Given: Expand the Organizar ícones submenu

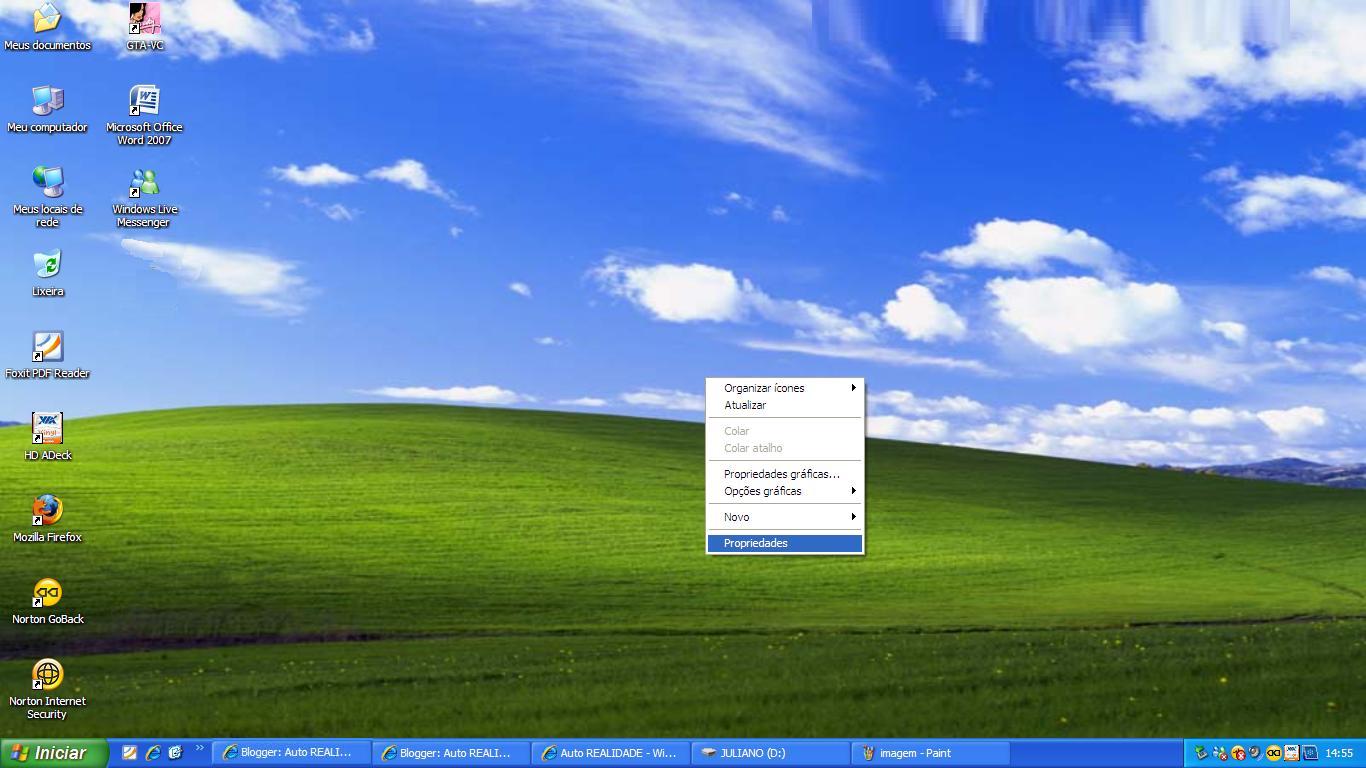Looking at the screenshot, I should tap(785, 388).
